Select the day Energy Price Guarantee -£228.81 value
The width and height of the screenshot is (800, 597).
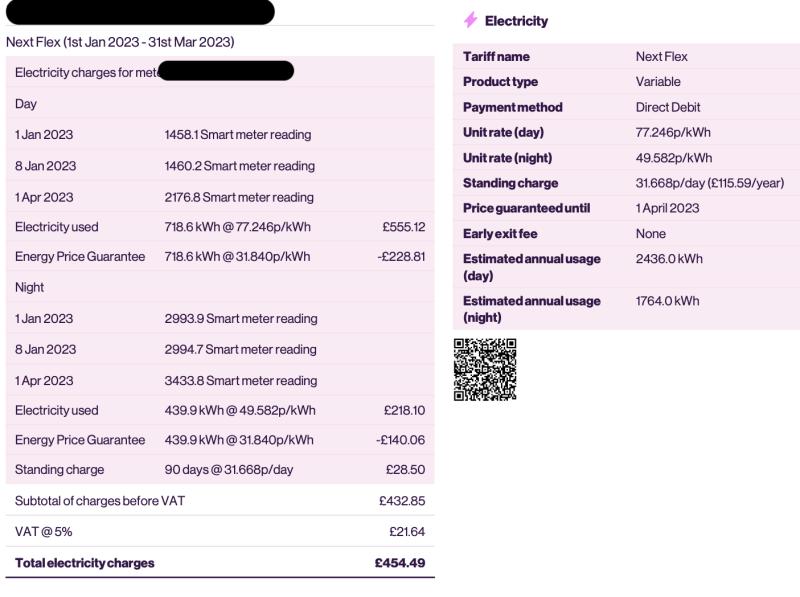point(401,256)
